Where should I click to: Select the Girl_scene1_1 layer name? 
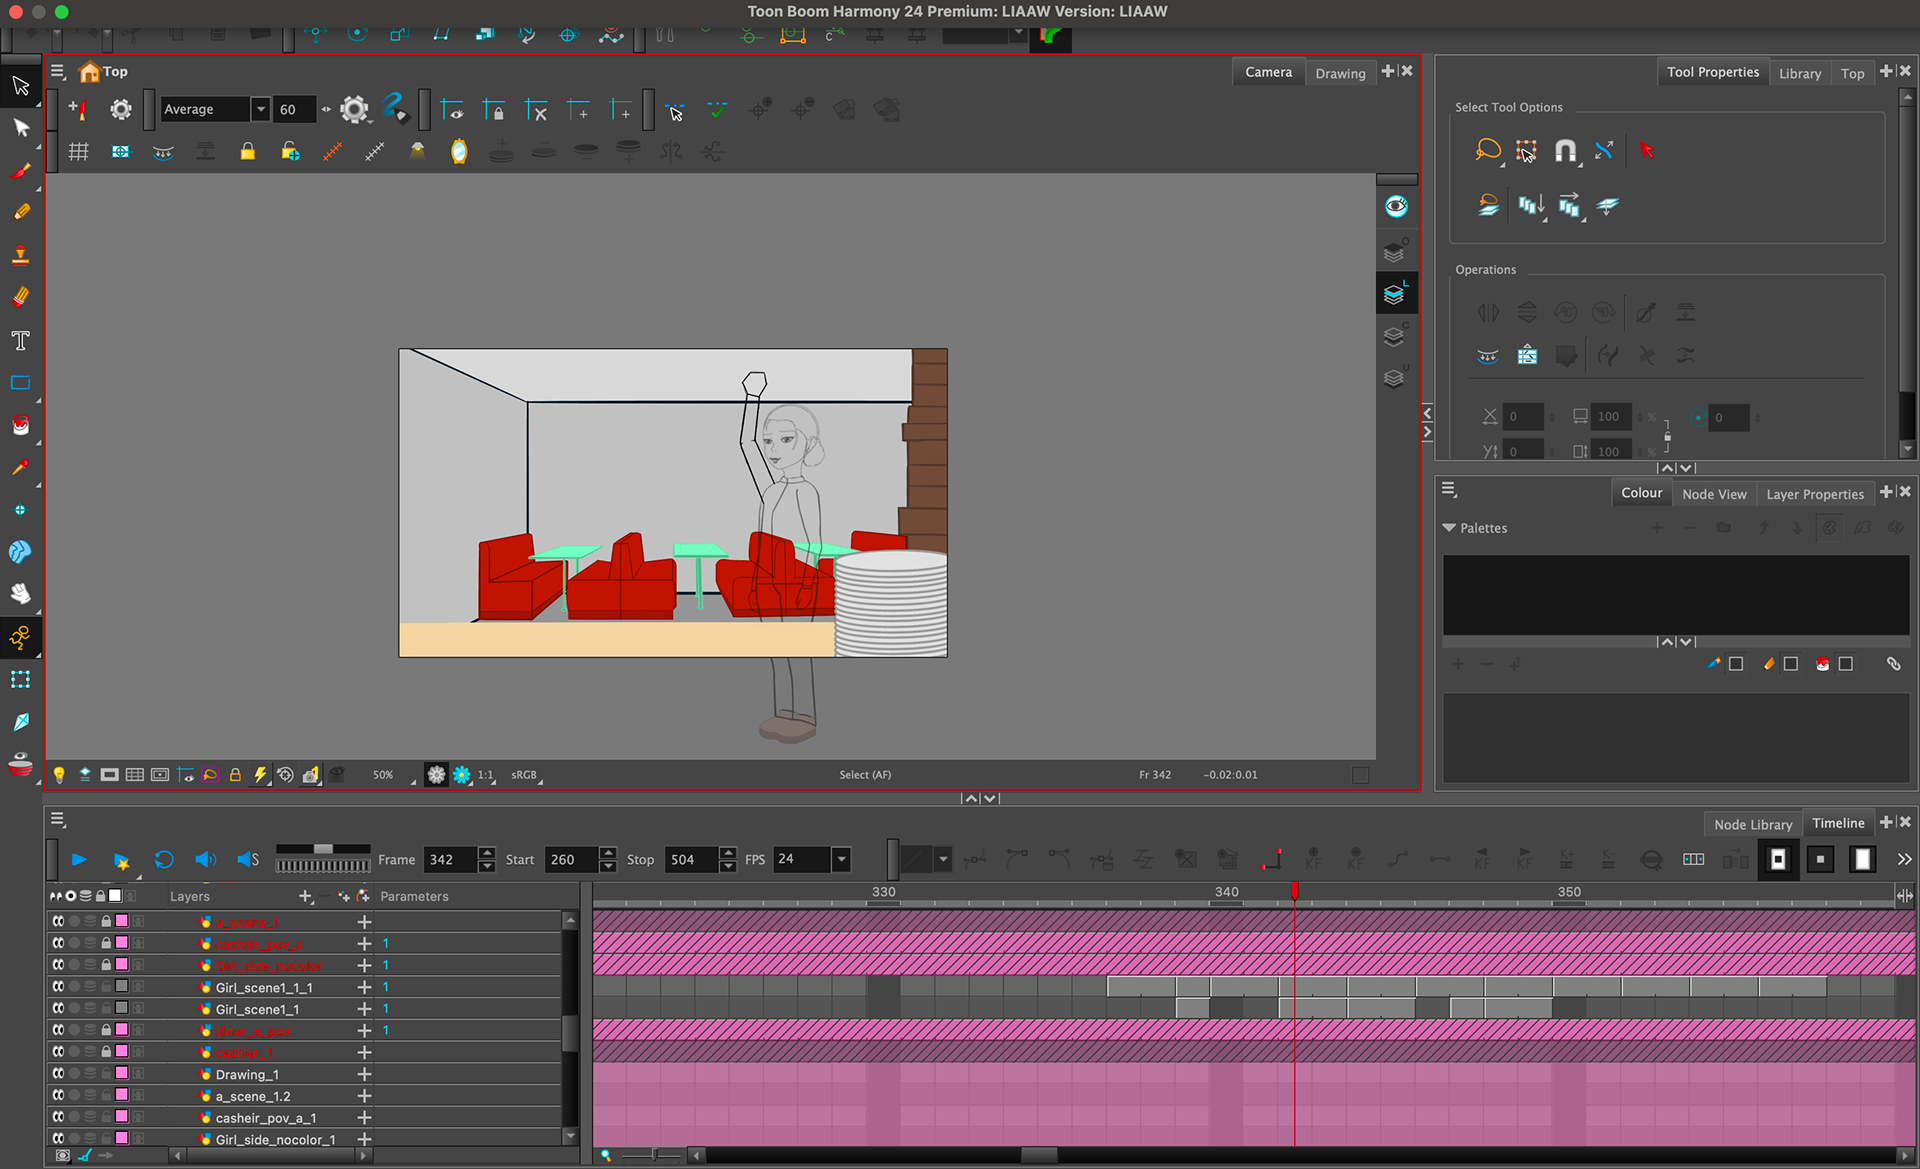coord(257,1009)
